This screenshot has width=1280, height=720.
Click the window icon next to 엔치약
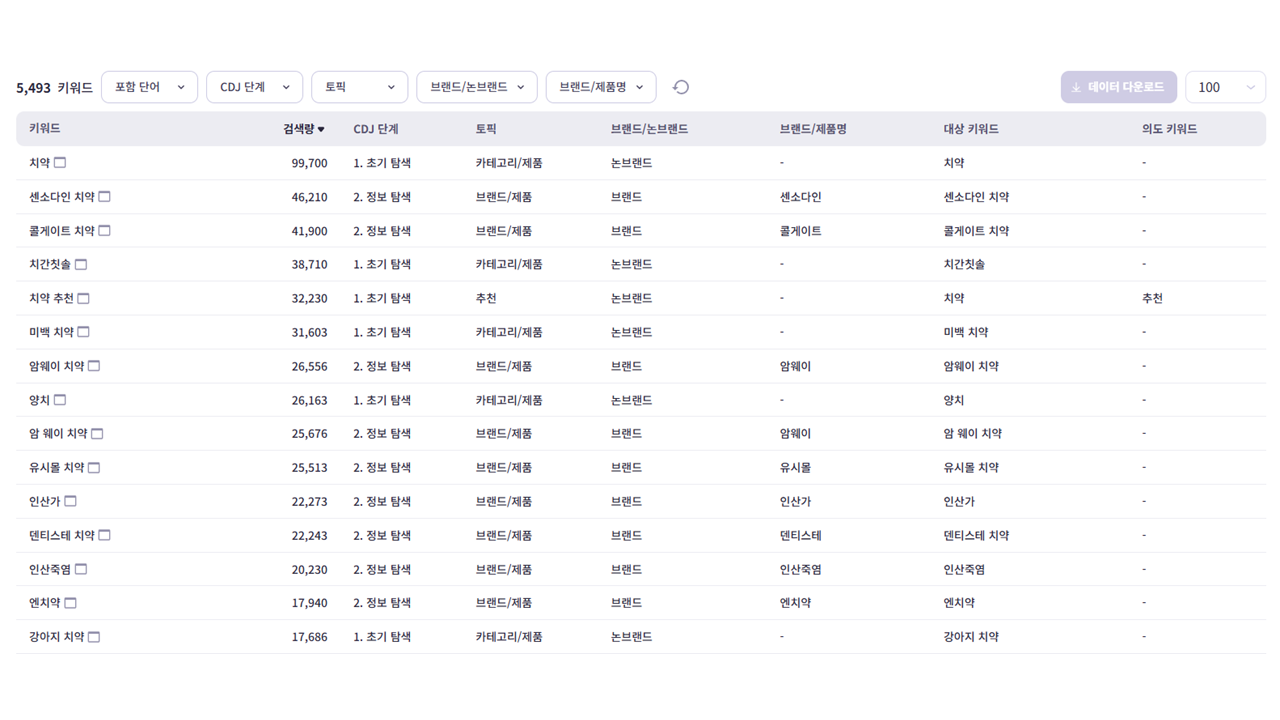[70, 603]
